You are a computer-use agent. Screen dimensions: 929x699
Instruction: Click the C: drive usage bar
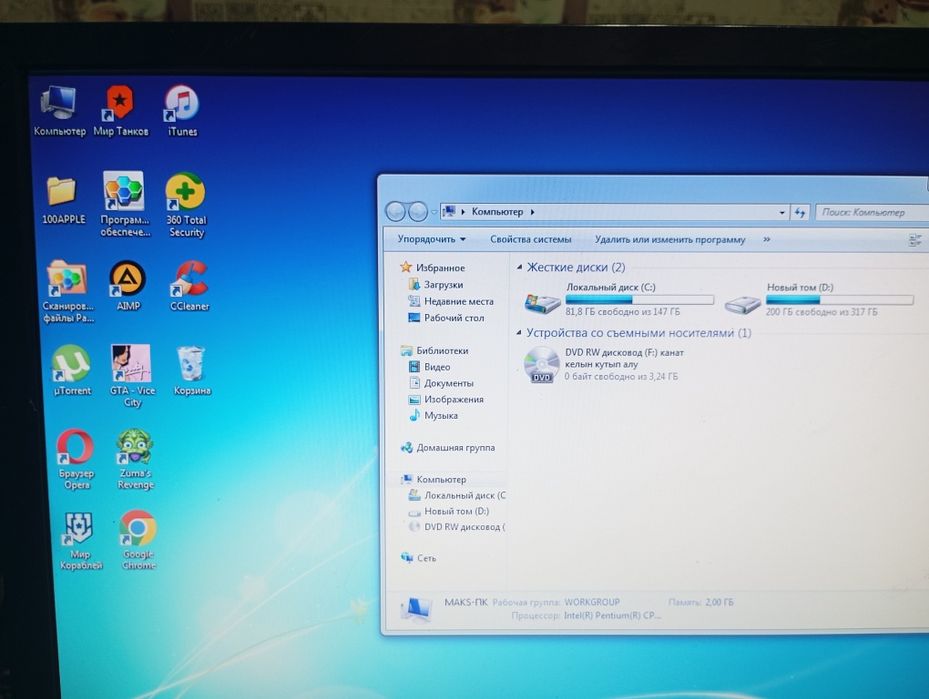640,300
